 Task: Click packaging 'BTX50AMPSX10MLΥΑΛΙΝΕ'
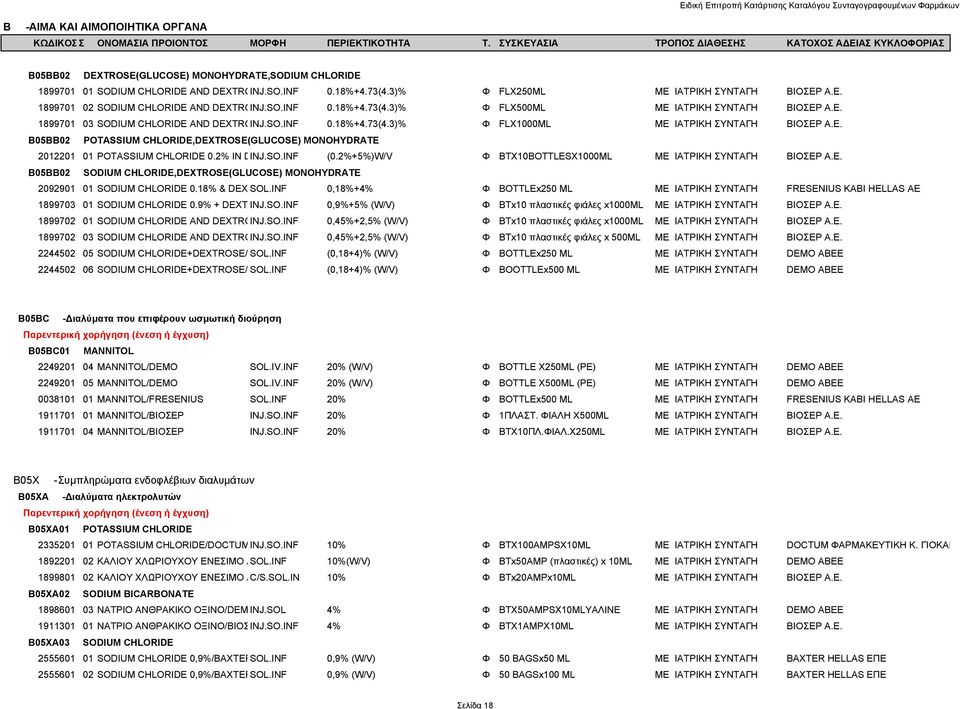click(559, 610)
